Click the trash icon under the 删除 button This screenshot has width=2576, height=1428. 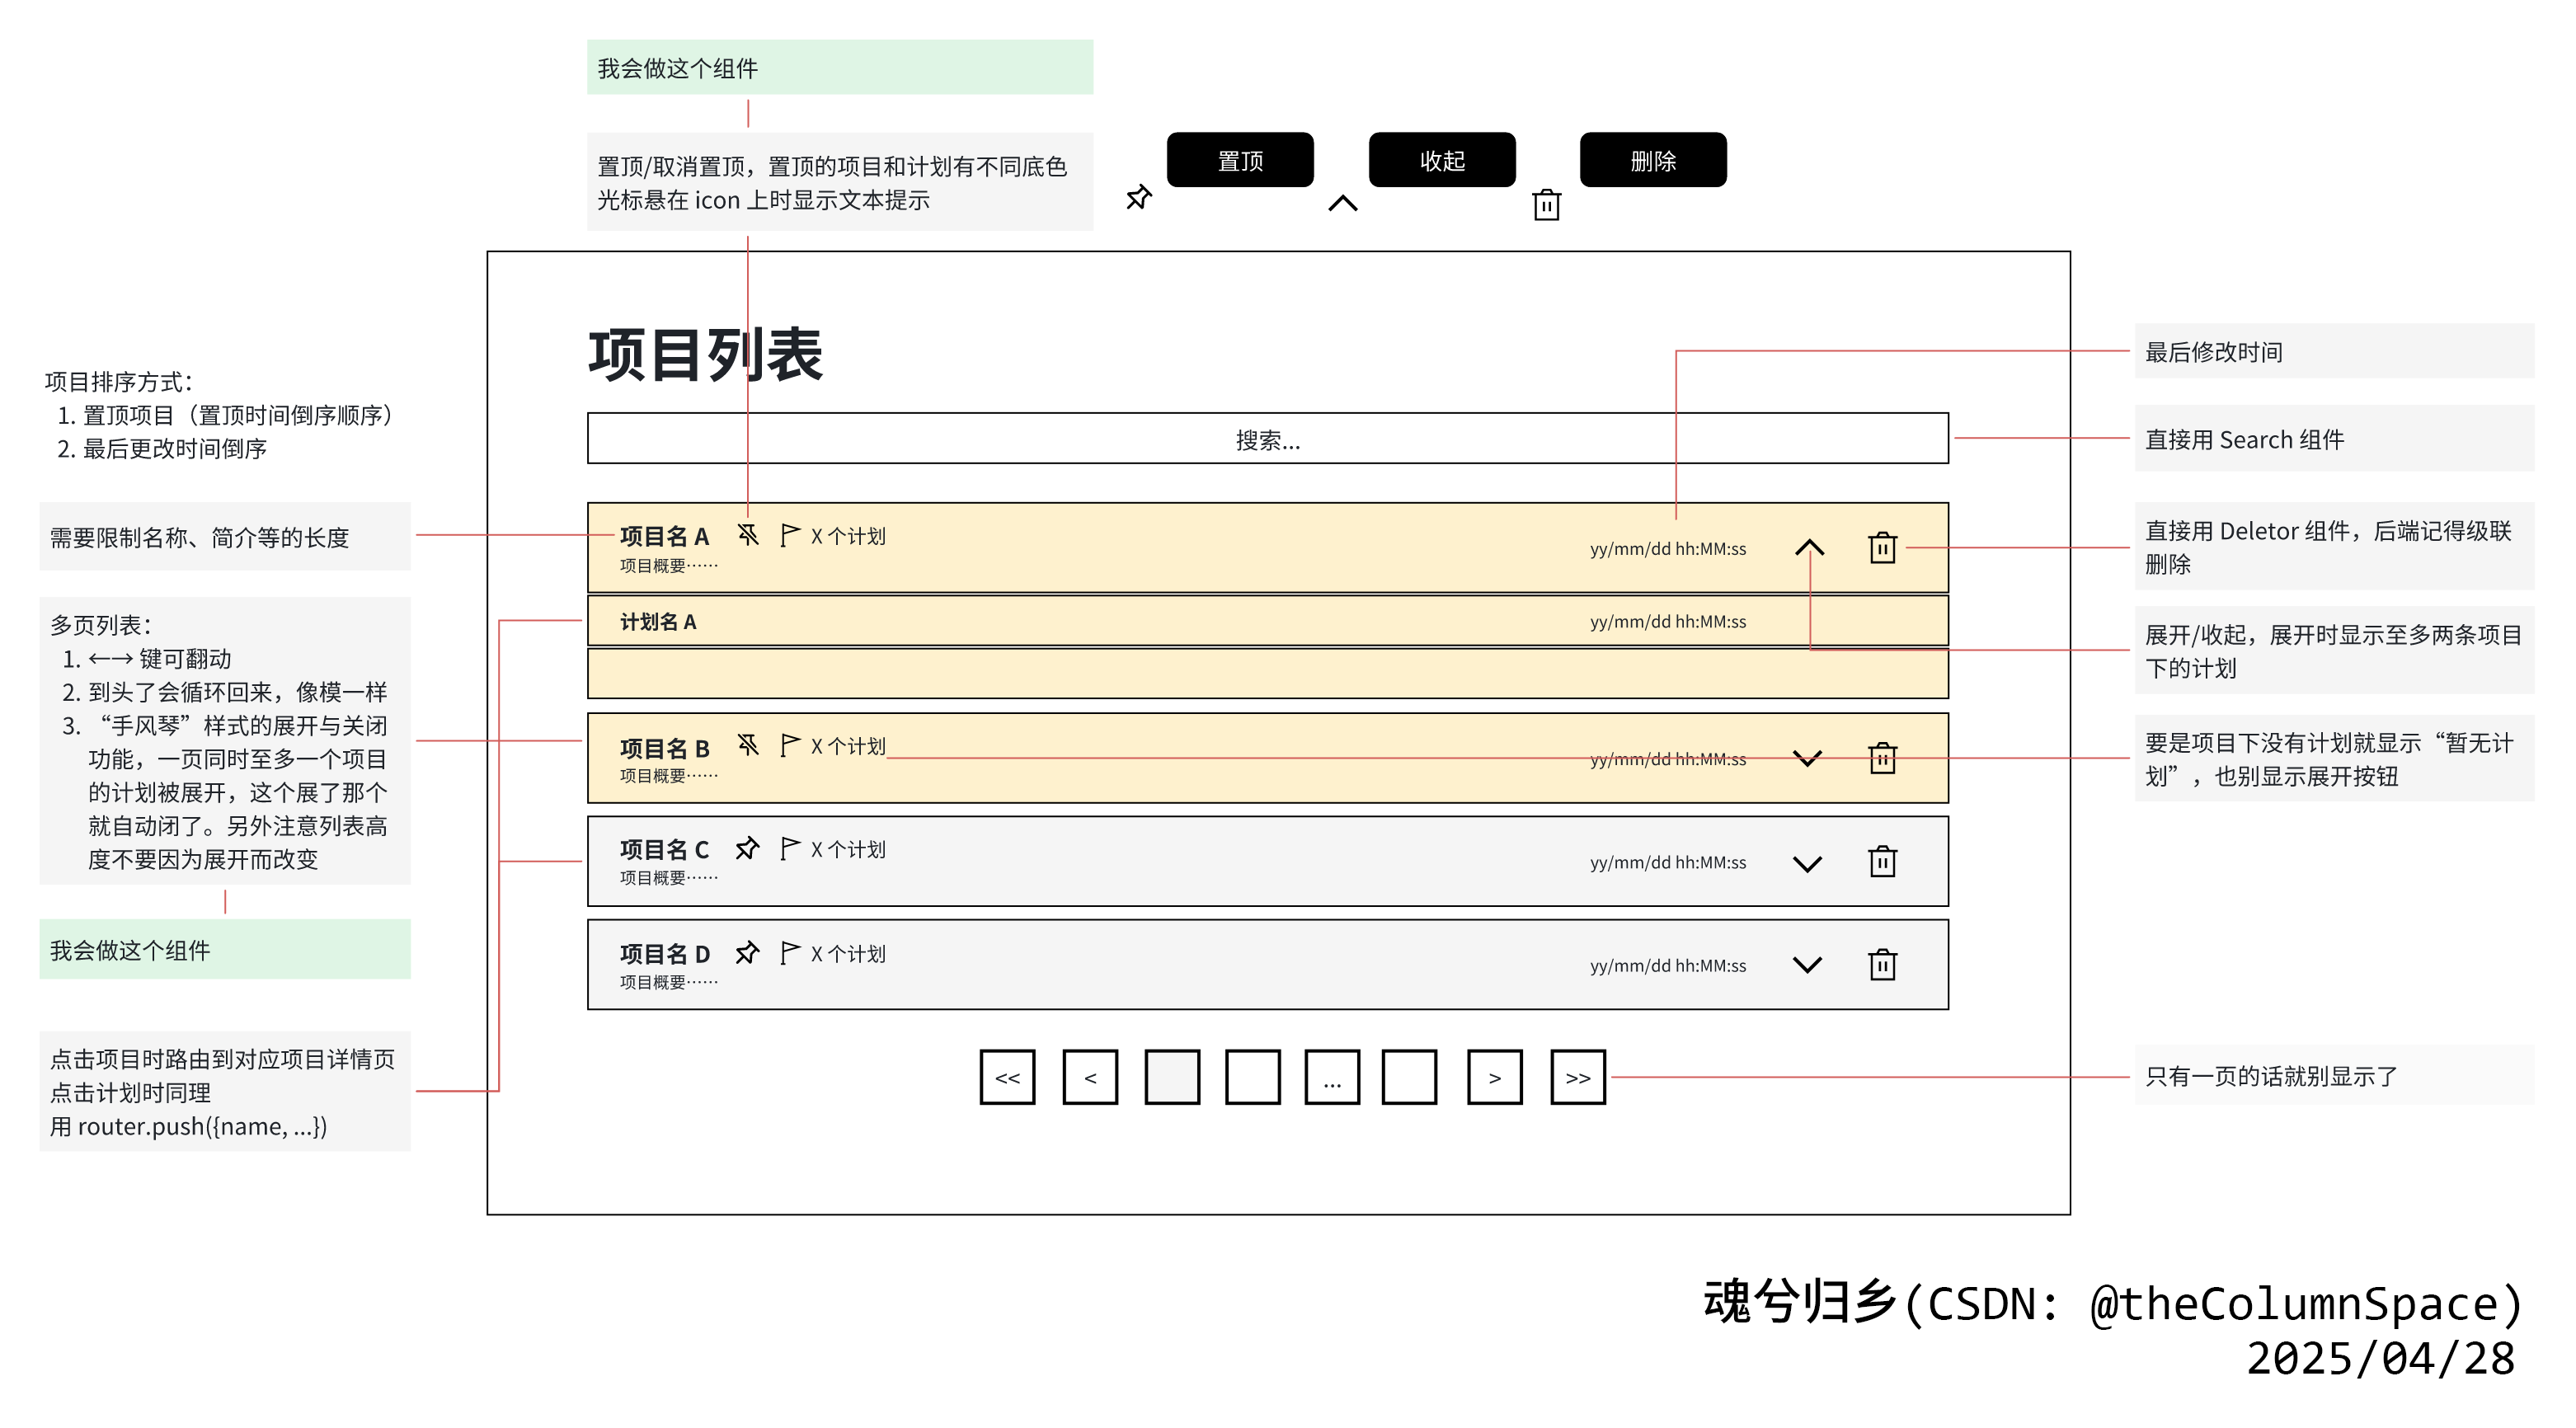point(1547,205)
